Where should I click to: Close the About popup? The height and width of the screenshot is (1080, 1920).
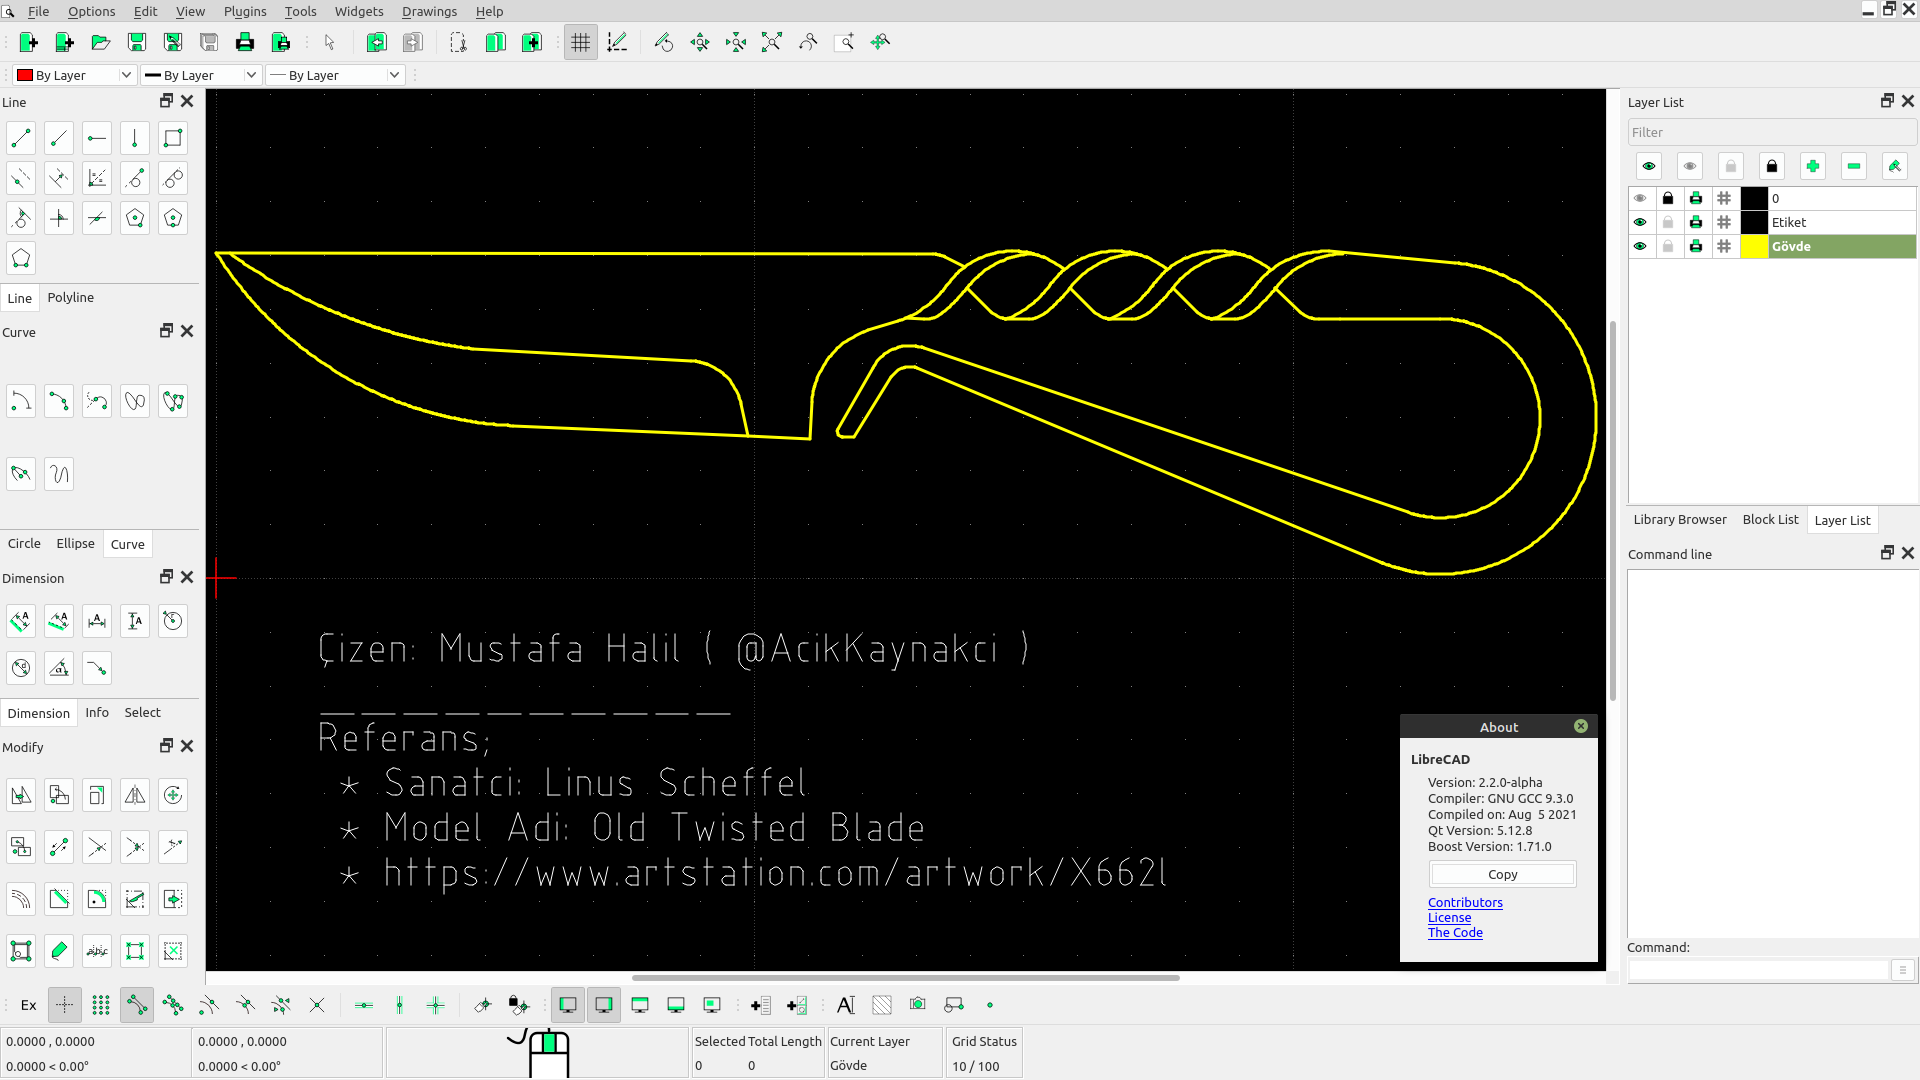tap(1581, 726)
